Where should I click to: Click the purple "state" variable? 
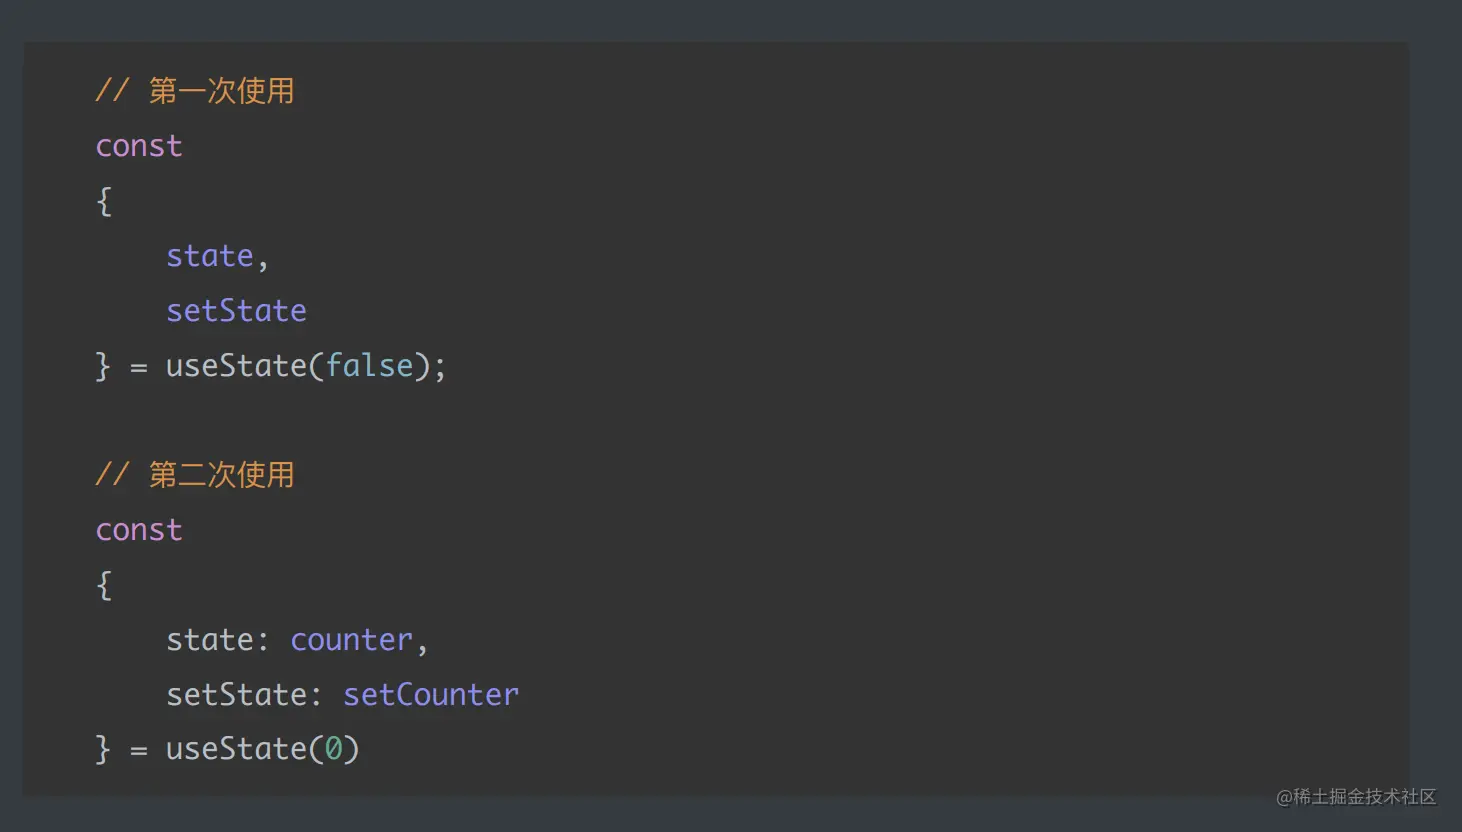pyautogui.click(x=210, y=256)
